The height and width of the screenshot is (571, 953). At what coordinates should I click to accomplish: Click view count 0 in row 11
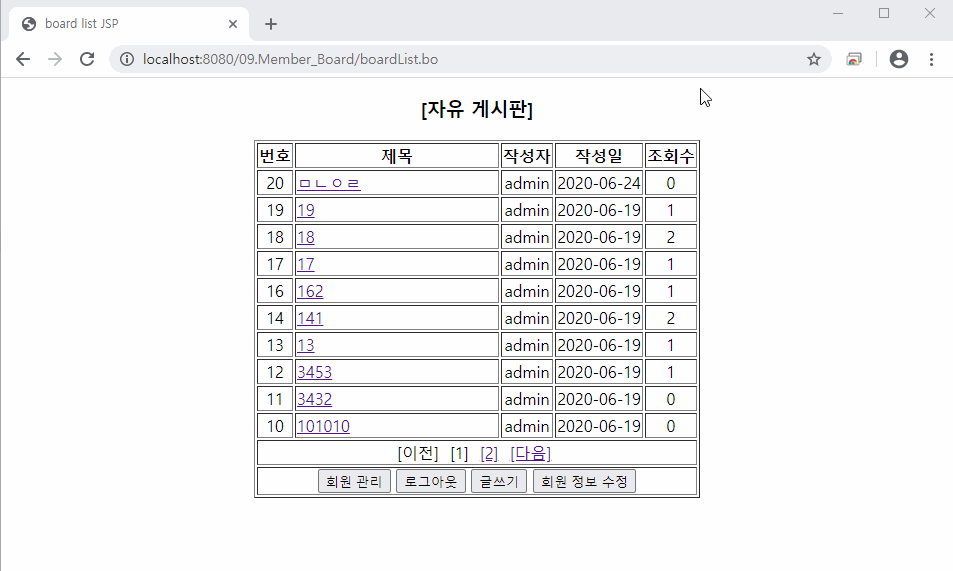[x=670, y=399]
